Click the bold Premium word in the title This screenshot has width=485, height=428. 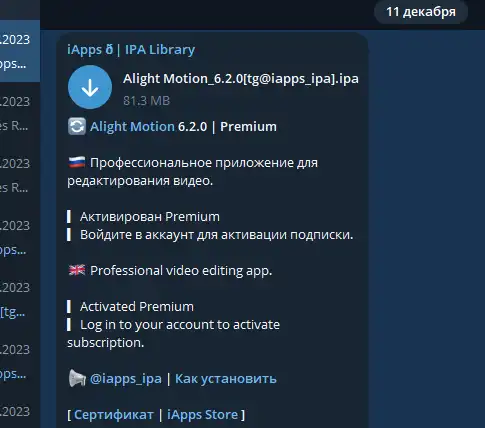click(x=248, y=127)
